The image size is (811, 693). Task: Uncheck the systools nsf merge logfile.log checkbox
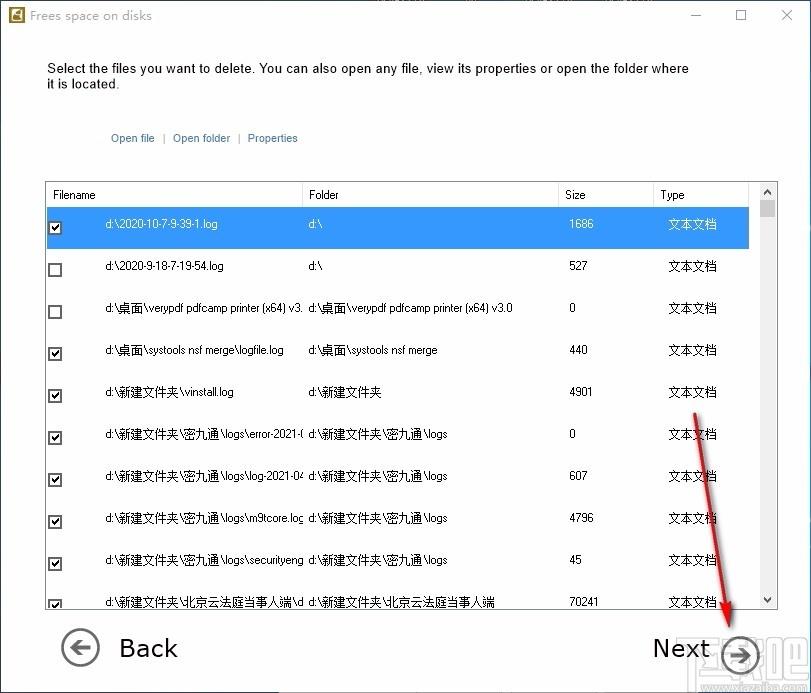tap(55, 354)
